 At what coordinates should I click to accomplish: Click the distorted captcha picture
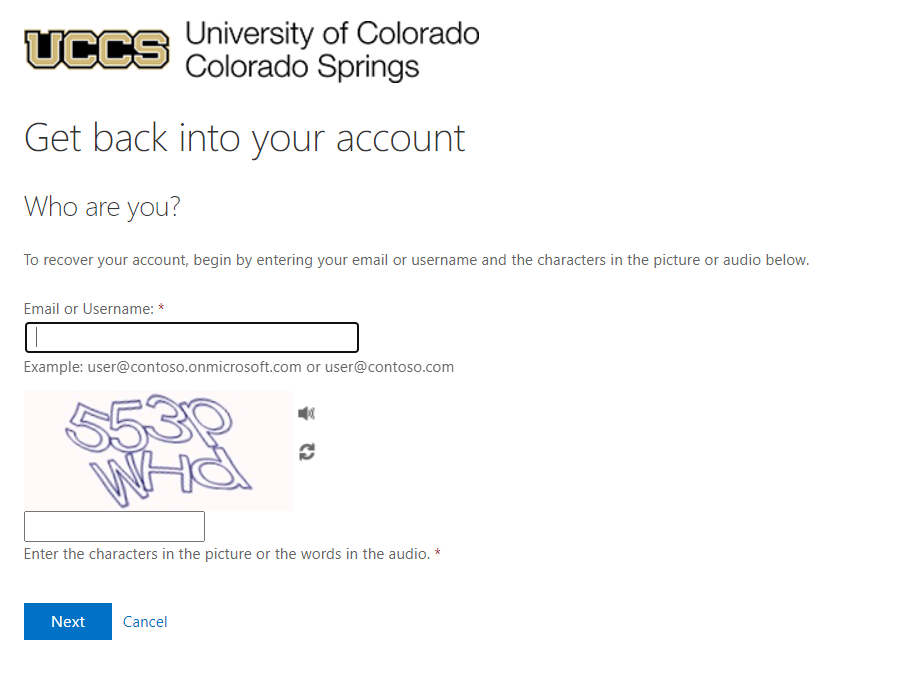coord(159,450)
